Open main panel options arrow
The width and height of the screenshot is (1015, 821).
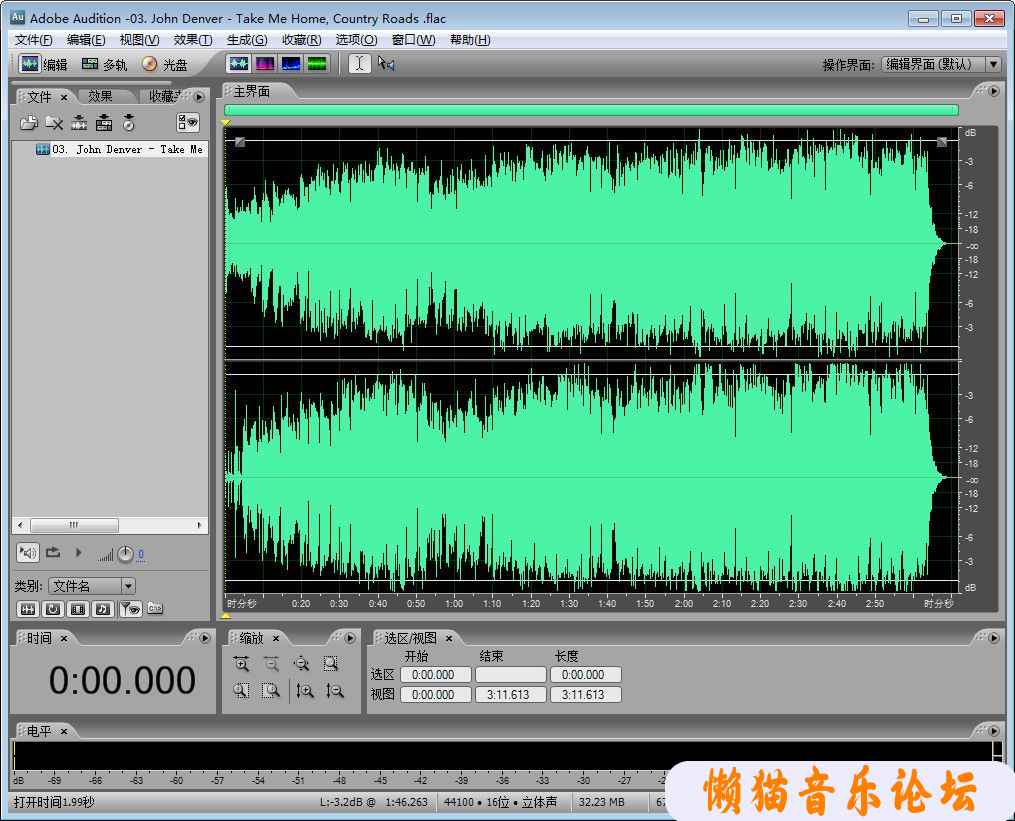(994, 91)
